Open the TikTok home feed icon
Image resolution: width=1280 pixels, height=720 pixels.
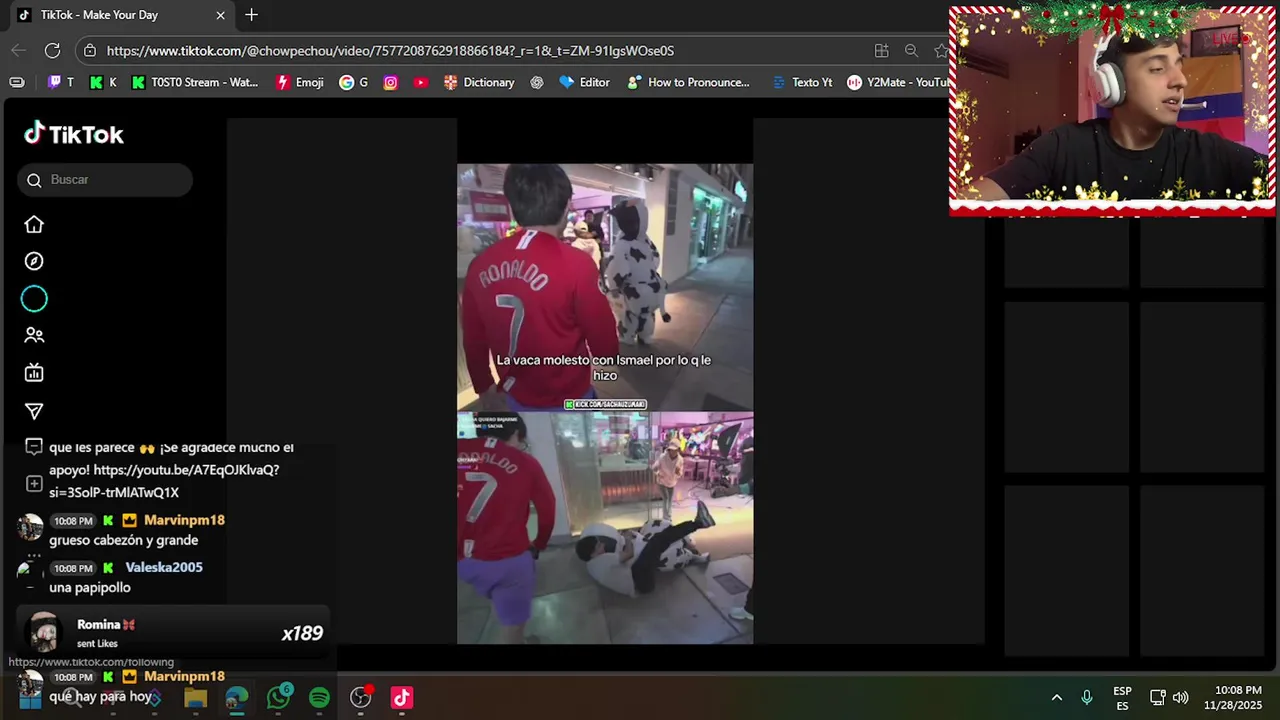pyautogui.click(x=34, y=225)
